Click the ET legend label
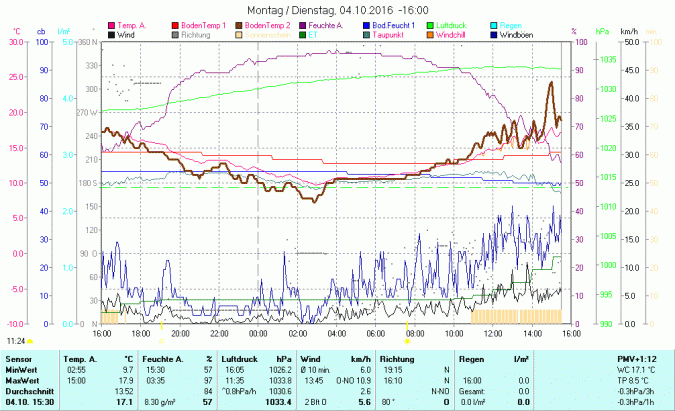 (x=315, y=34)
